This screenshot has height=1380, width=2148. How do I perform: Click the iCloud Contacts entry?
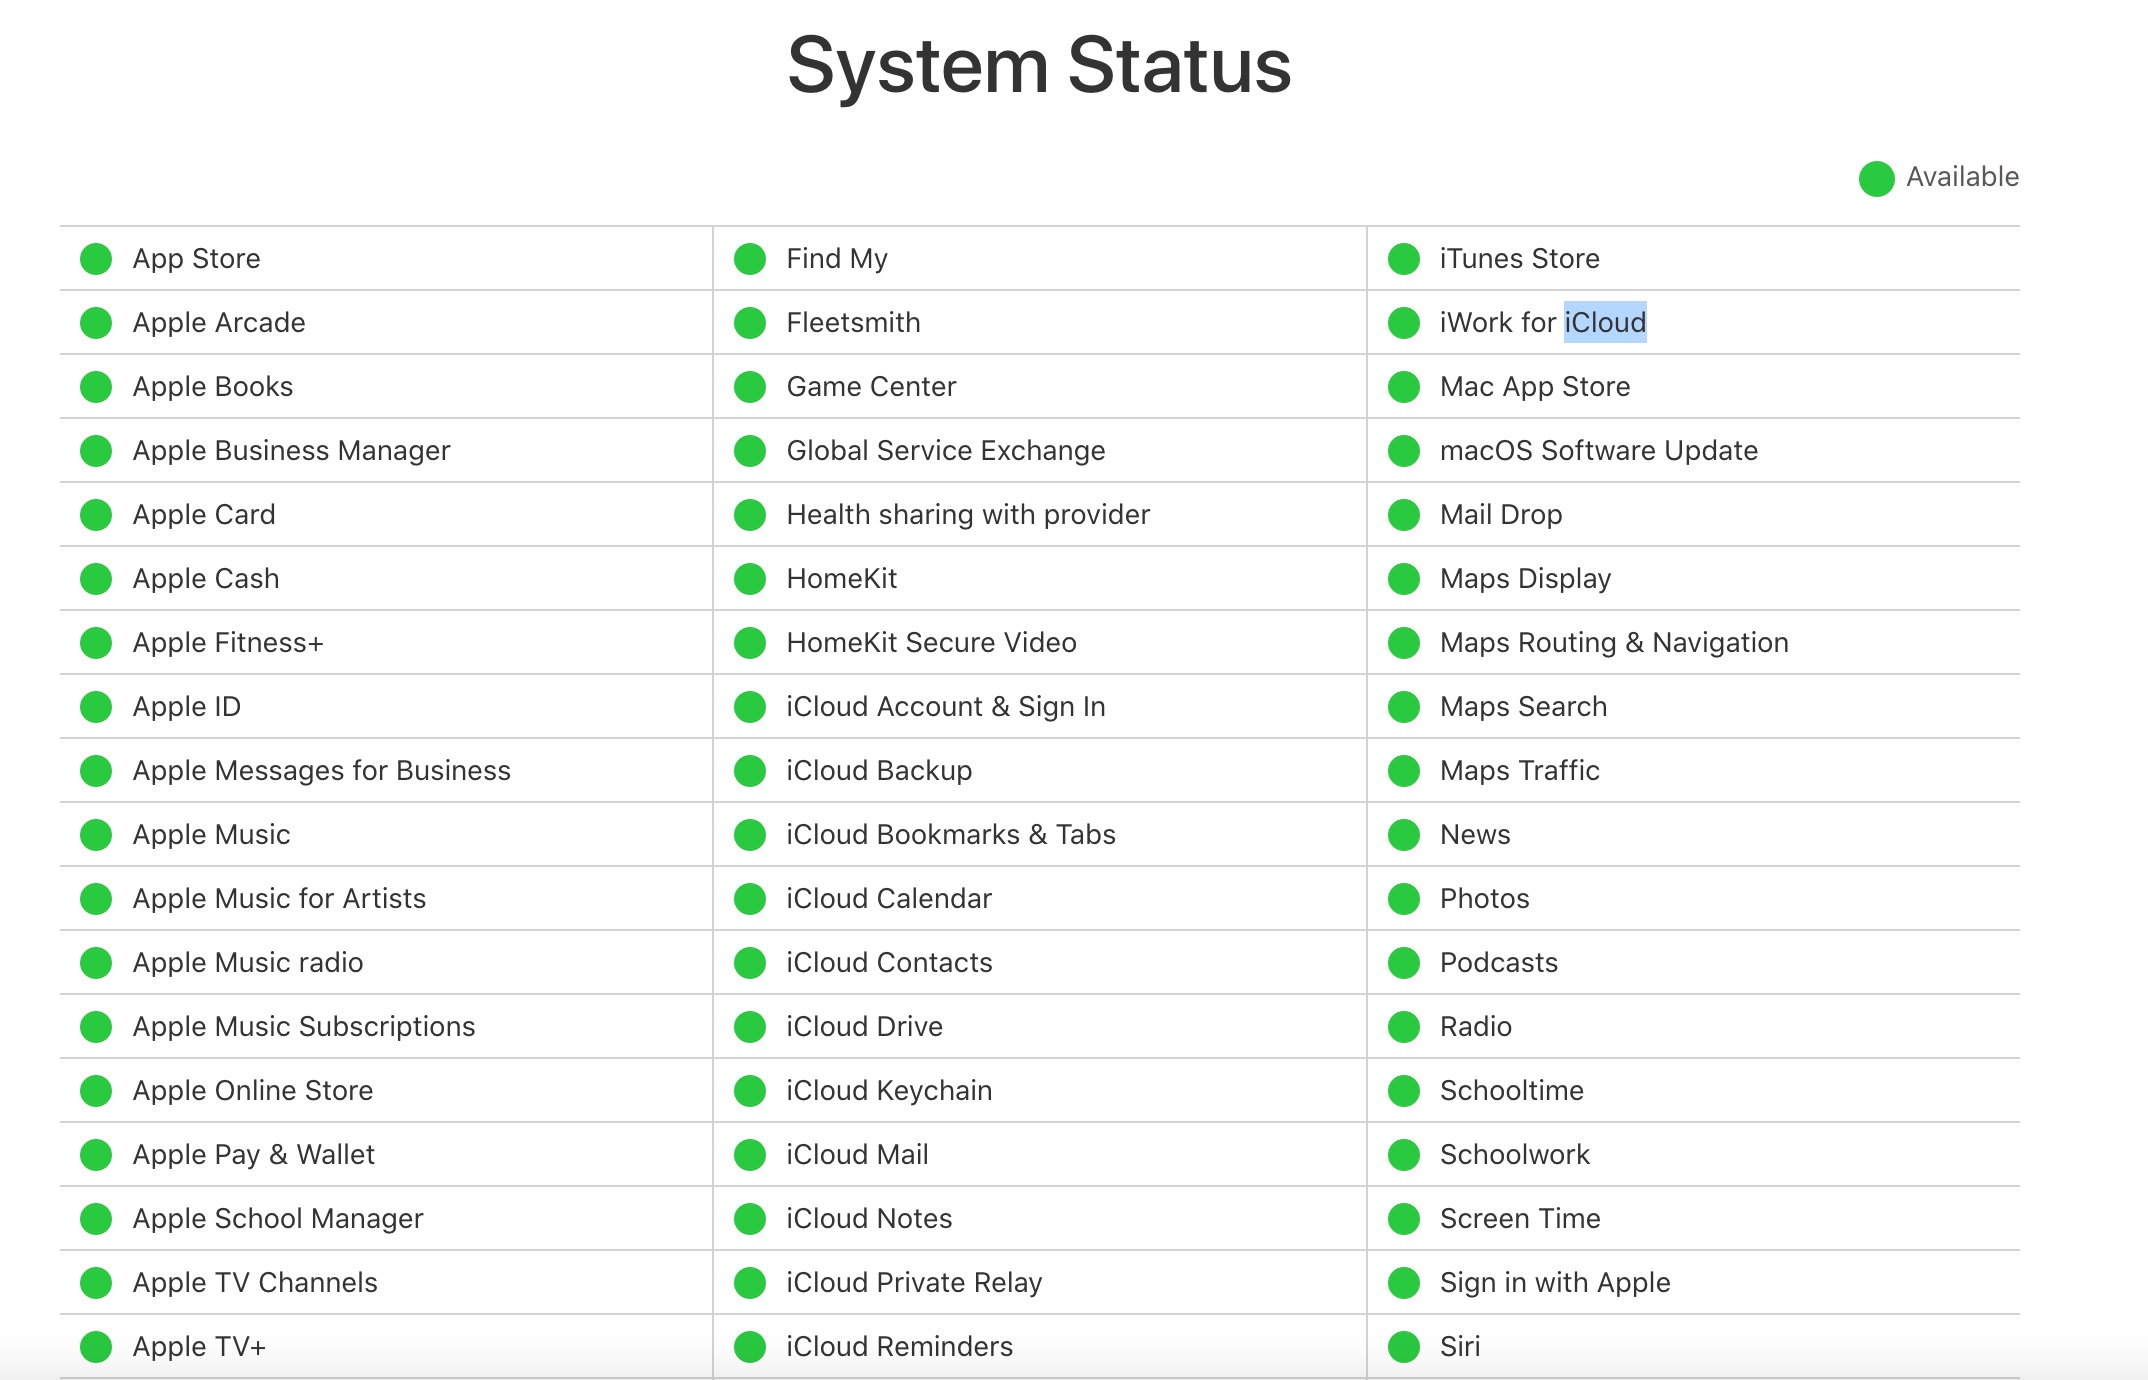tap(890, 963)
